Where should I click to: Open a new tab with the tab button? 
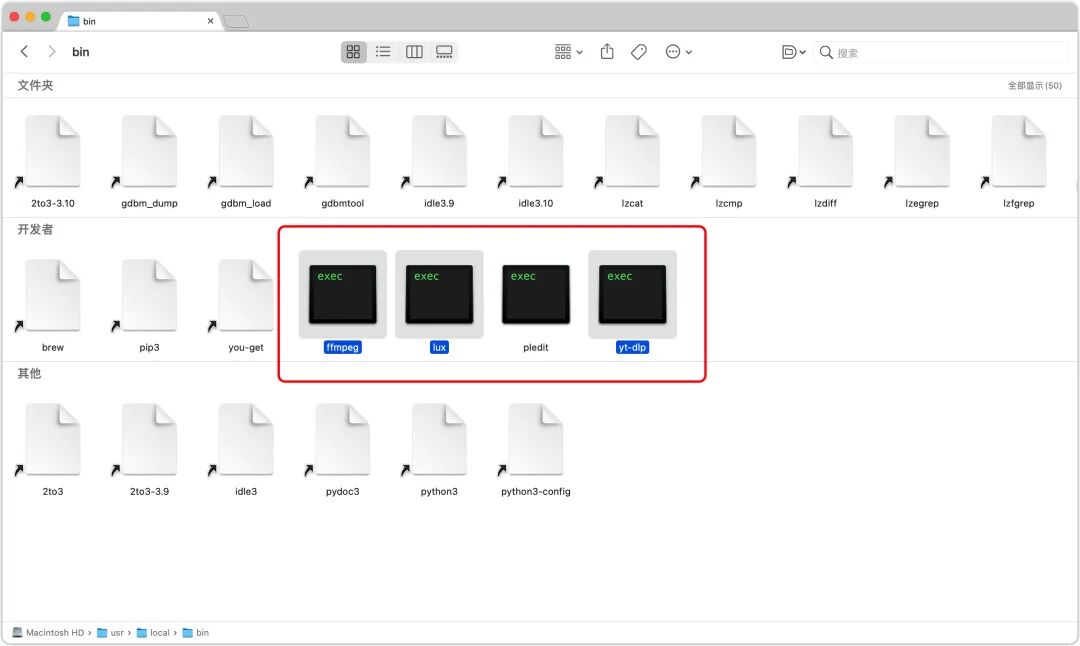(236, 21)
